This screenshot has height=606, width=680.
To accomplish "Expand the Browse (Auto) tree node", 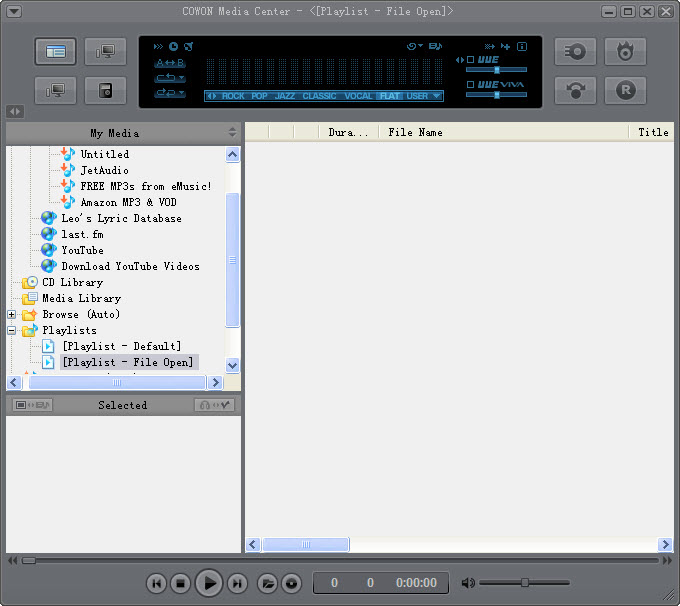I will pyautogui.click(x=12, y=315).
